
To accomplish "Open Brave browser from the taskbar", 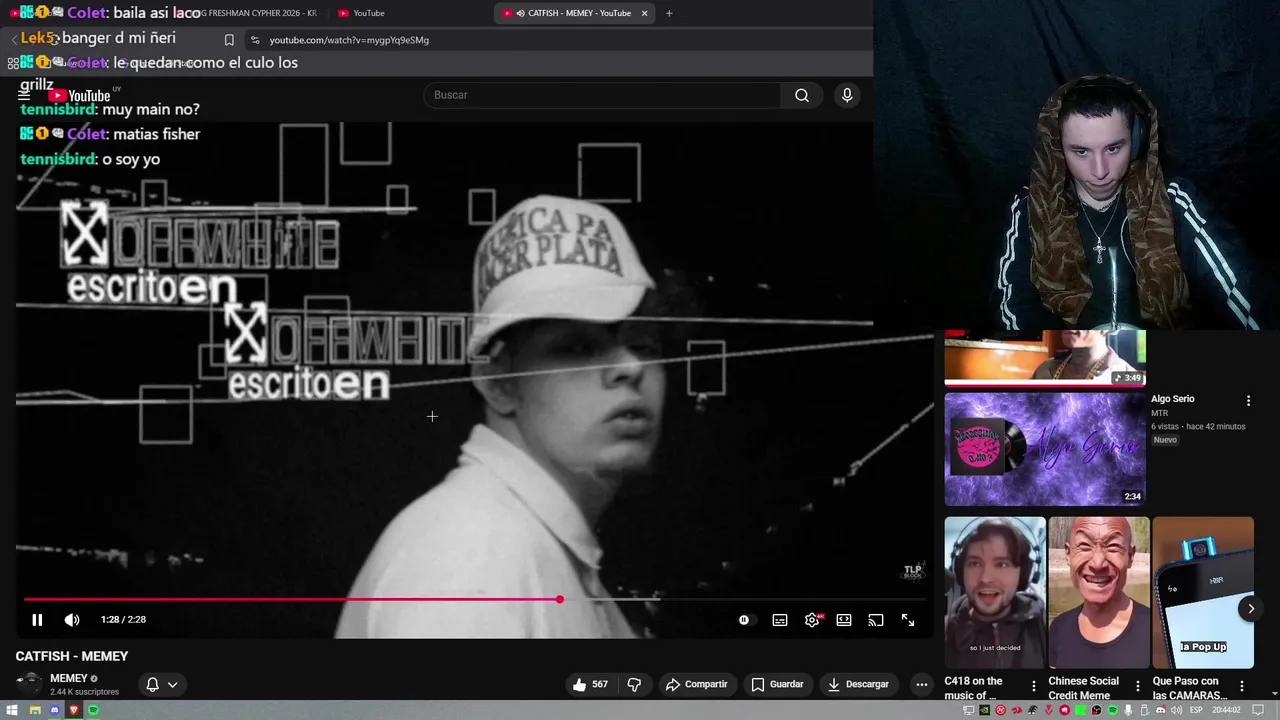I will [x=74, y=710].
